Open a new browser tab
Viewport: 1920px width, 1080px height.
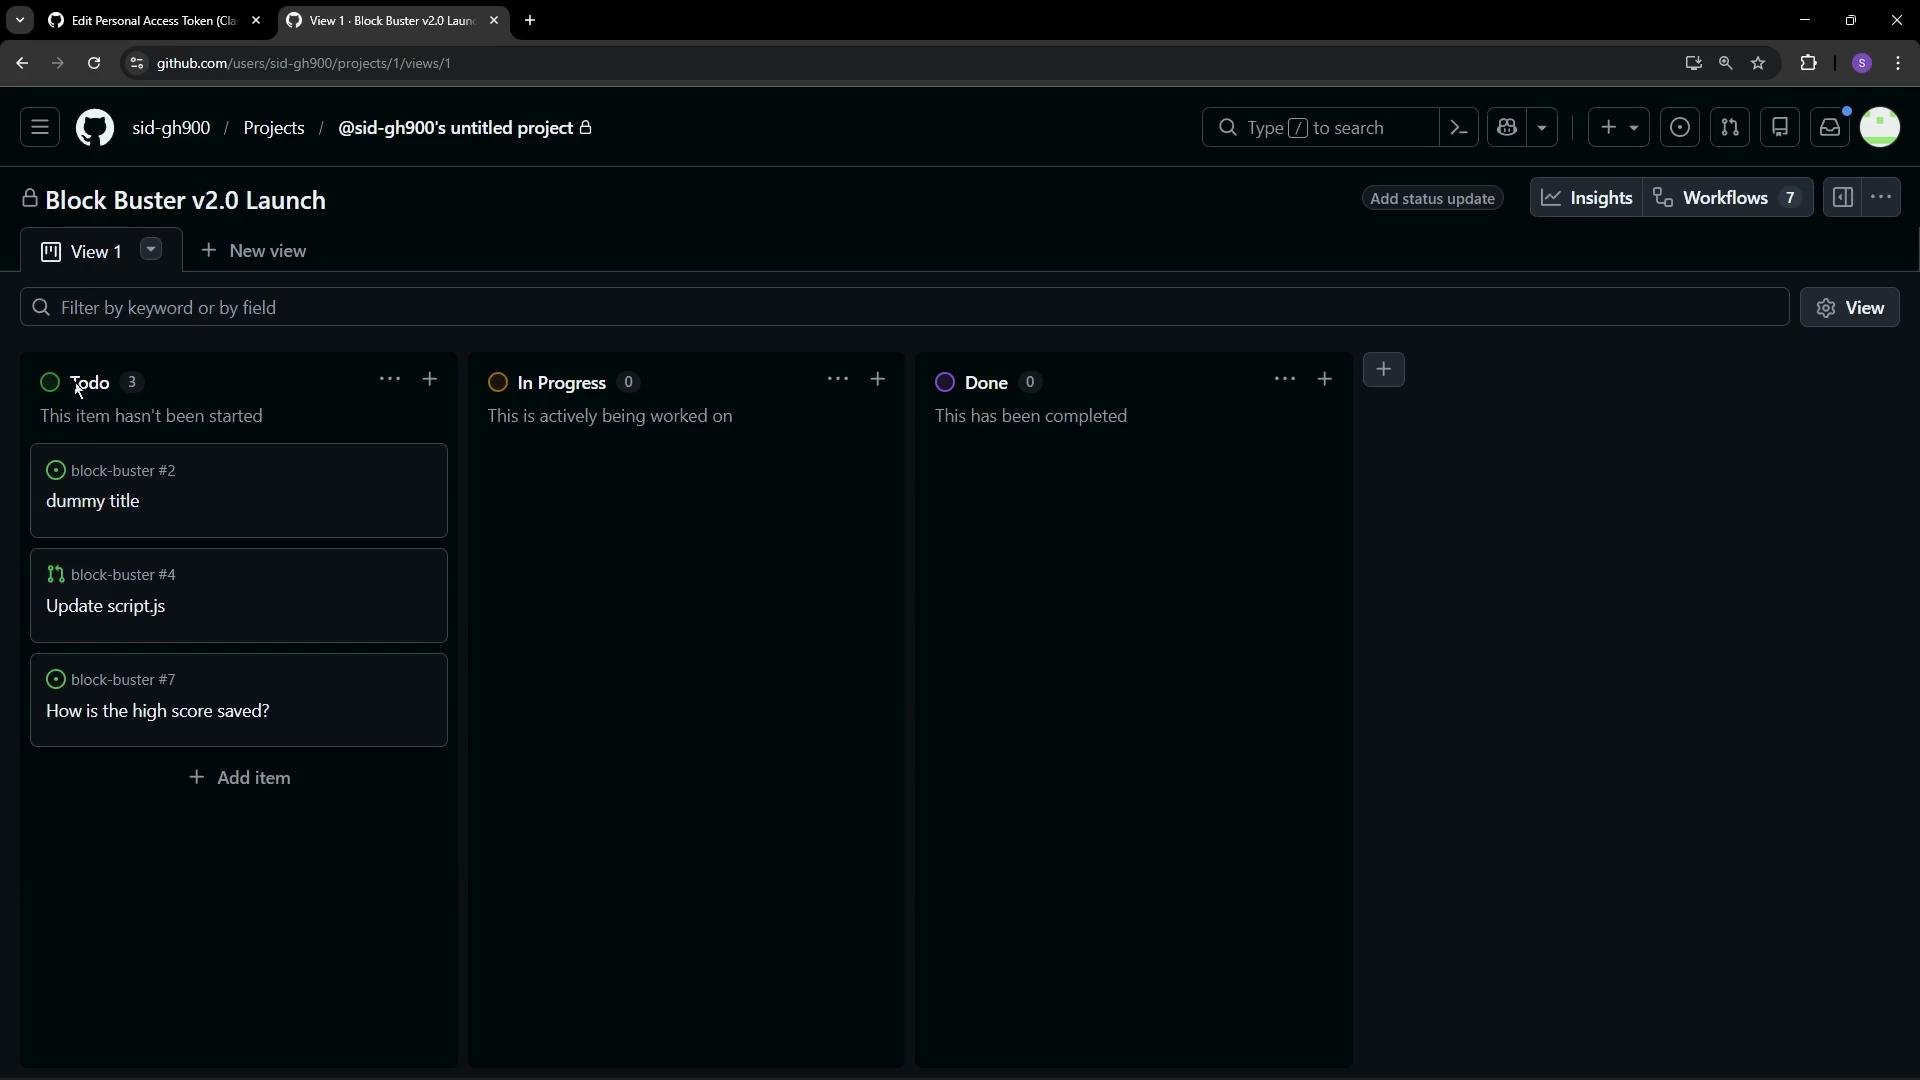(x=530, y=21)
